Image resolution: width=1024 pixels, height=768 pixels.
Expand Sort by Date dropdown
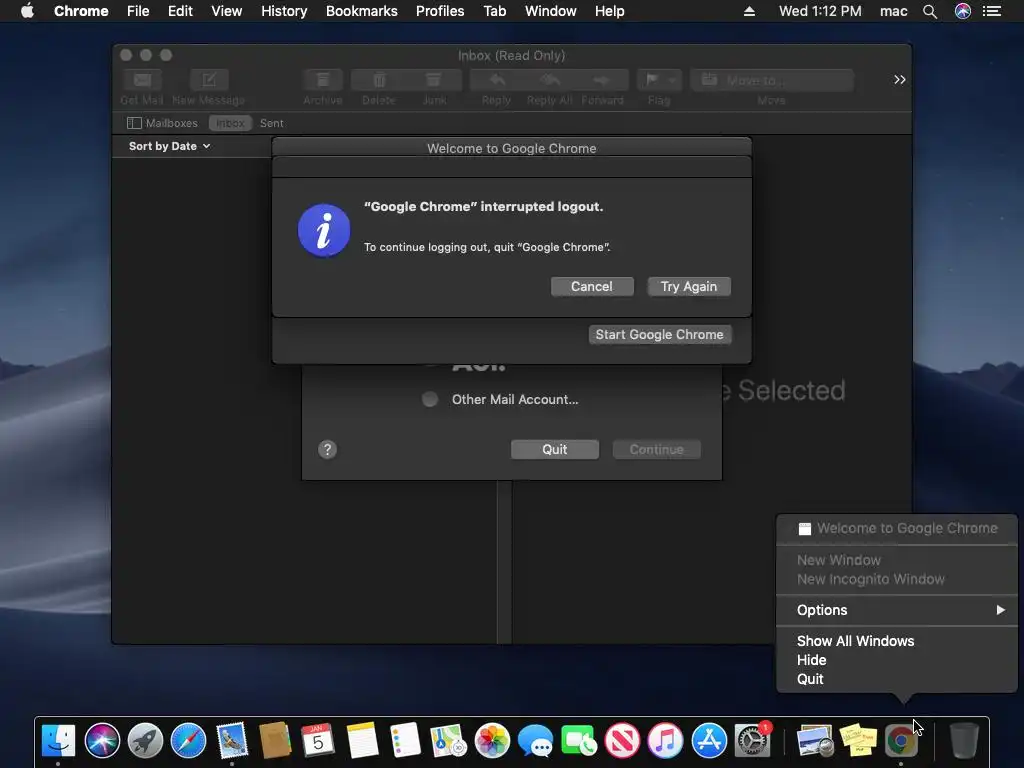click(x=169, y=146)
